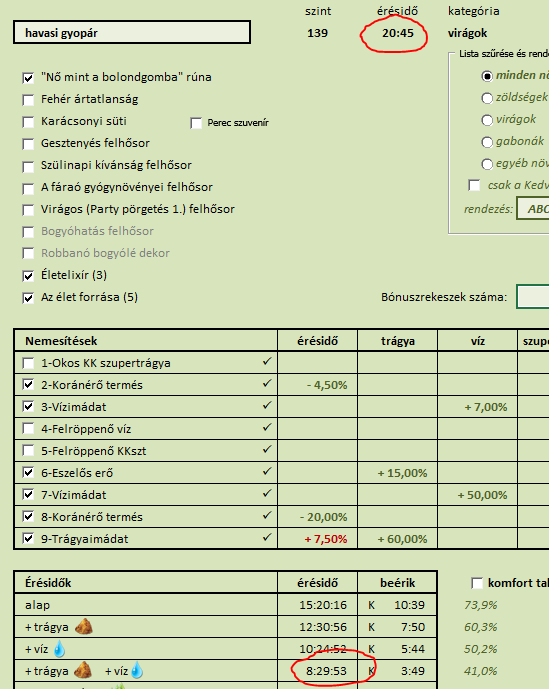Choose virágok filter radio button

pos(487,120)
